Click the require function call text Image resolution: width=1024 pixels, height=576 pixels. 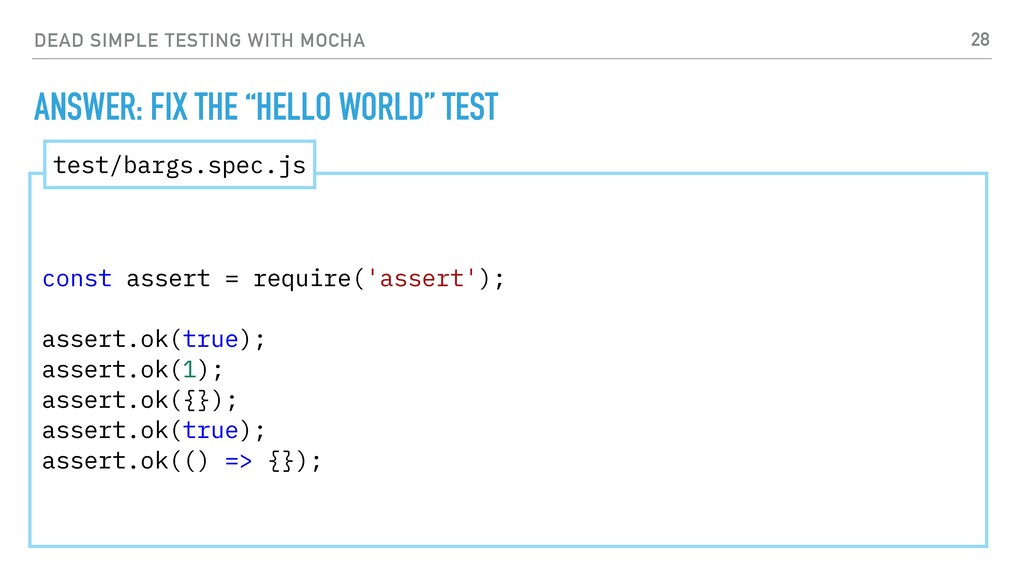coord(302,280)
